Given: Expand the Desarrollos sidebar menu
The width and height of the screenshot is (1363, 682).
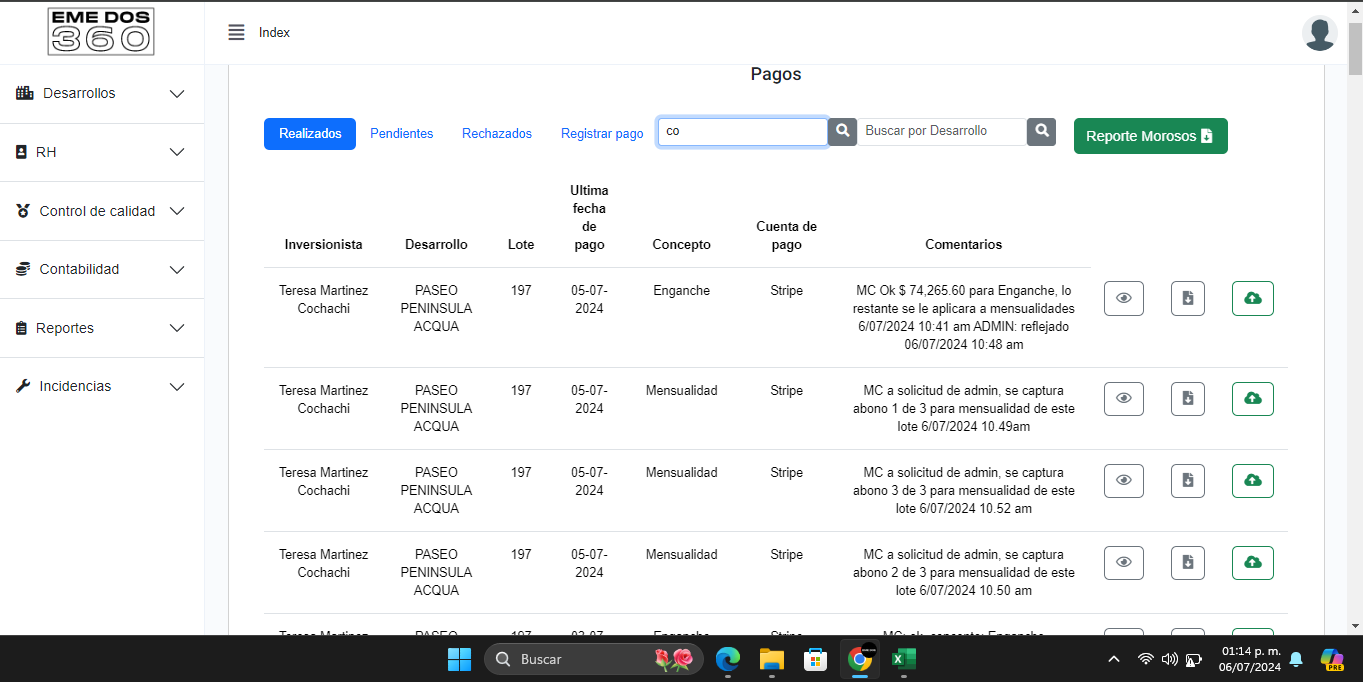Looking at the screenshot, I should pyautogui.click(x=102, y=93).
